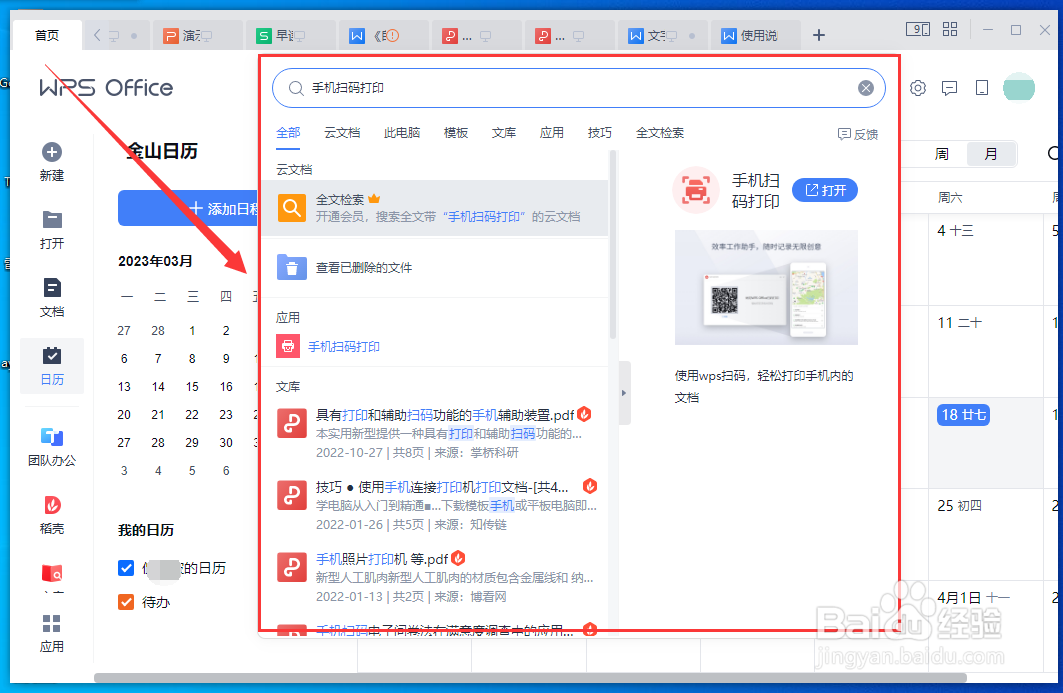Switch to 应用 search tab
This screenshot has width=1063, height=693.
click(552, 133)
